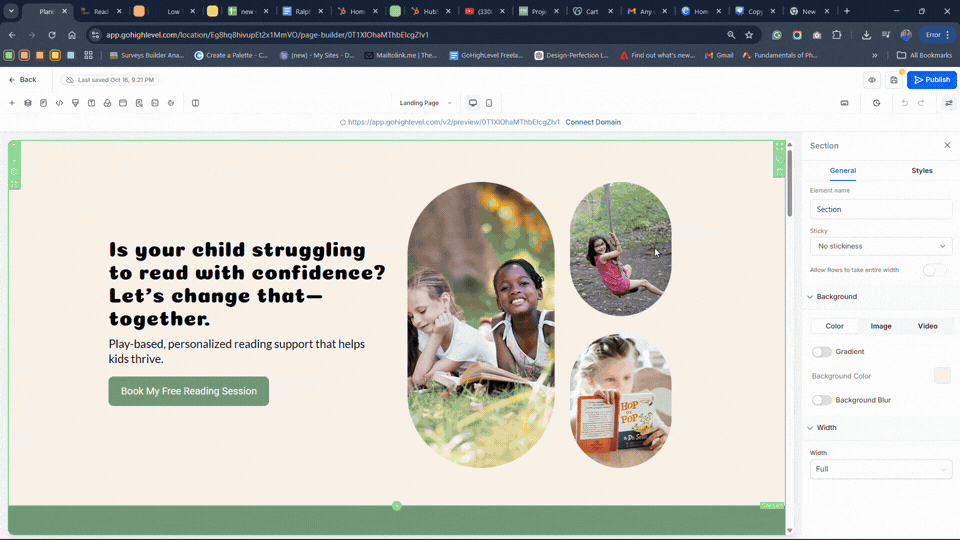Open the custom code brackets icon
The image size is (960, 540).
point(59,103)
